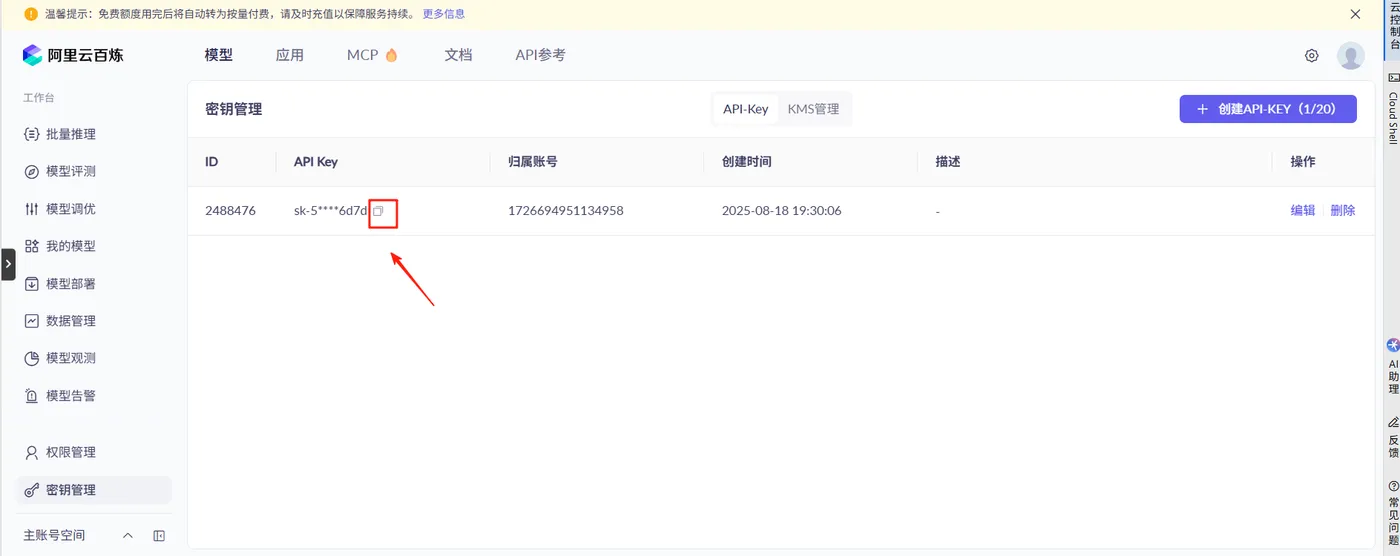Click the 我的模型 grid icon
This screenshot has height=556, width=1400.
32,246
